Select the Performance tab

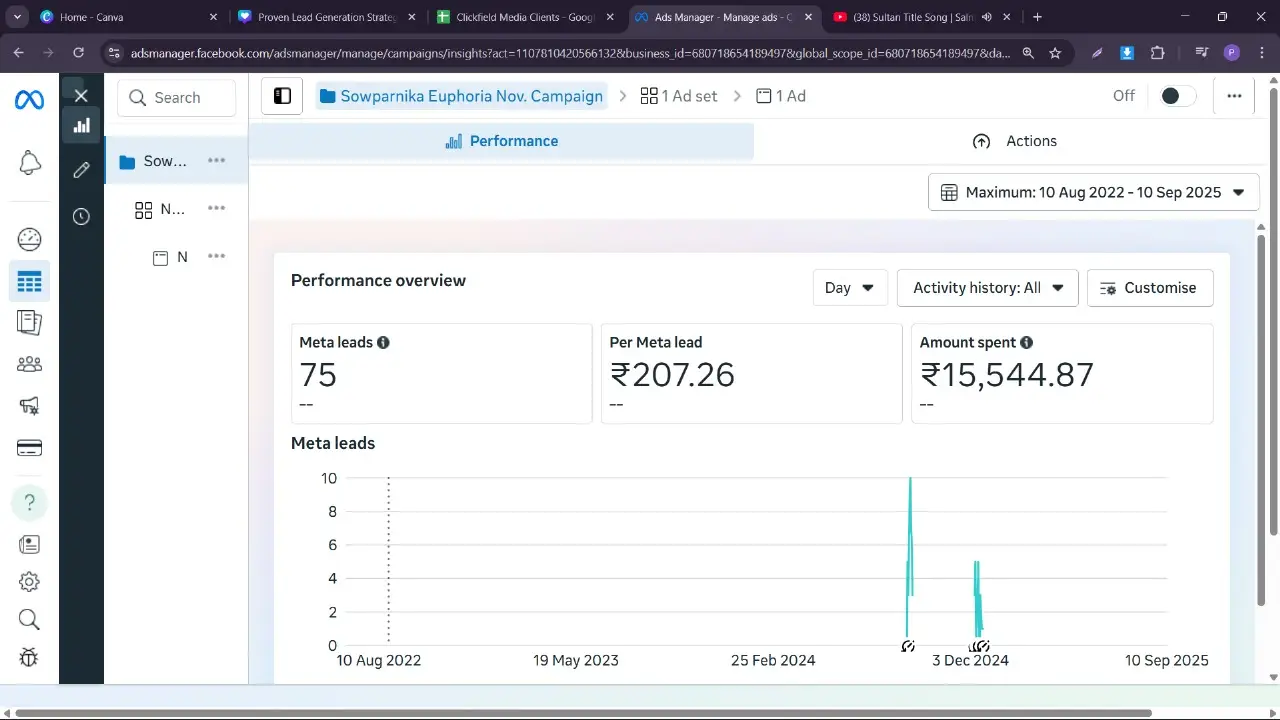[501, 141]
